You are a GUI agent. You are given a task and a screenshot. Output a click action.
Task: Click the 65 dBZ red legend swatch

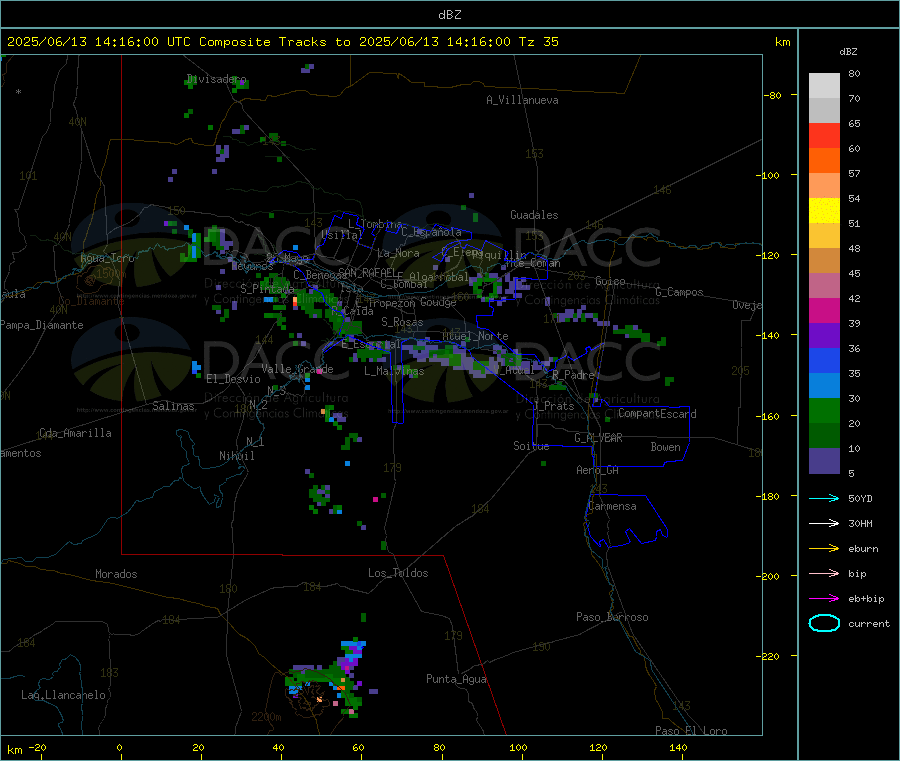(x=824, y=135)
